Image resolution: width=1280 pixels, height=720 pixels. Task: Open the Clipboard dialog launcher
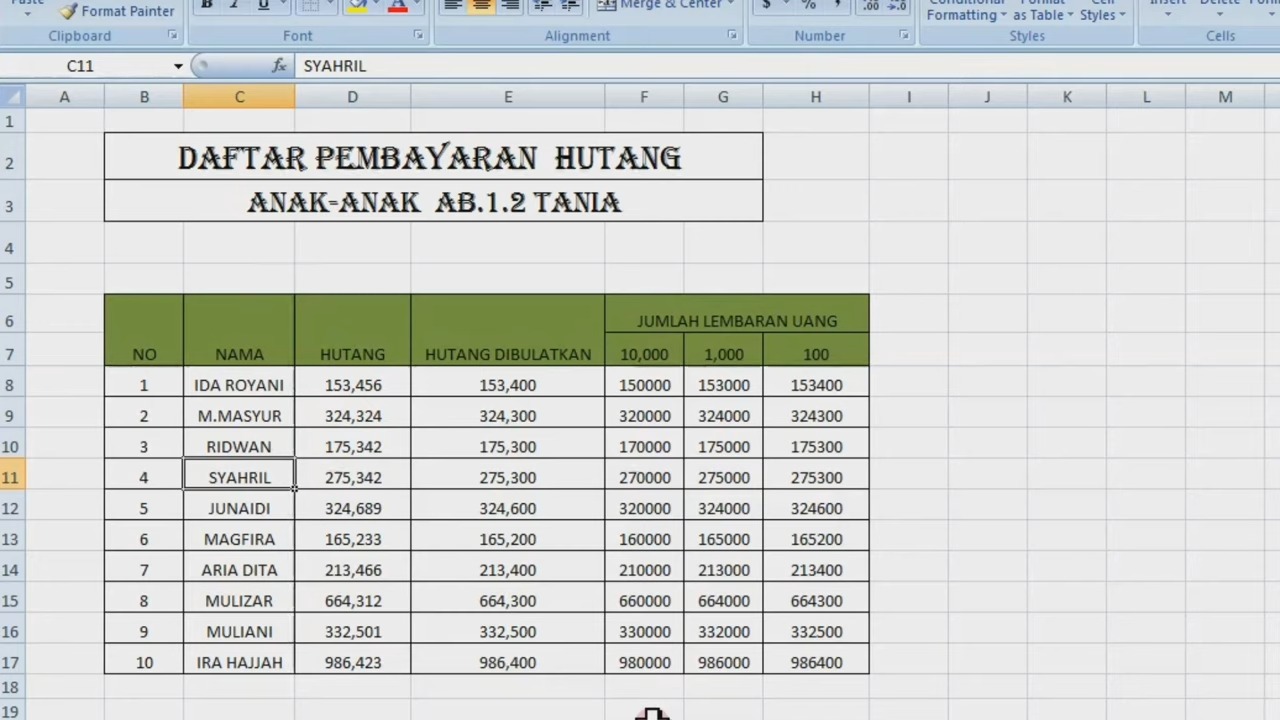click(172, 35)
